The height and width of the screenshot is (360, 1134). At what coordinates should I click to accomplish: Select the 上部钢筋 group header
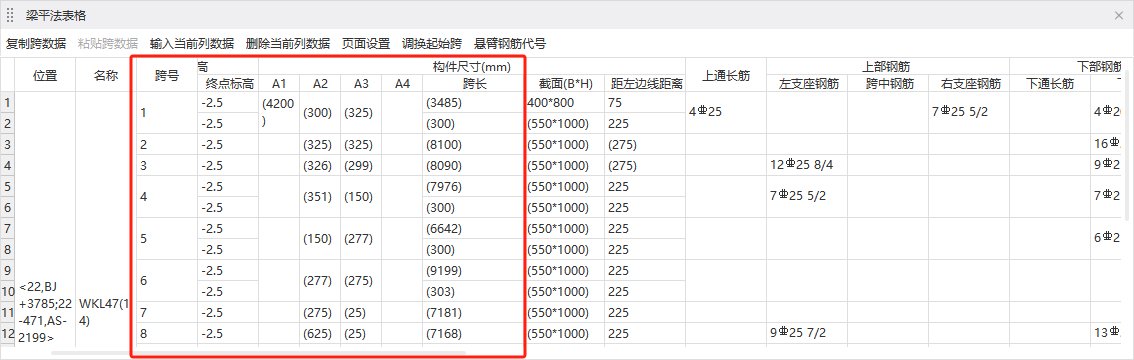[888, 67]
